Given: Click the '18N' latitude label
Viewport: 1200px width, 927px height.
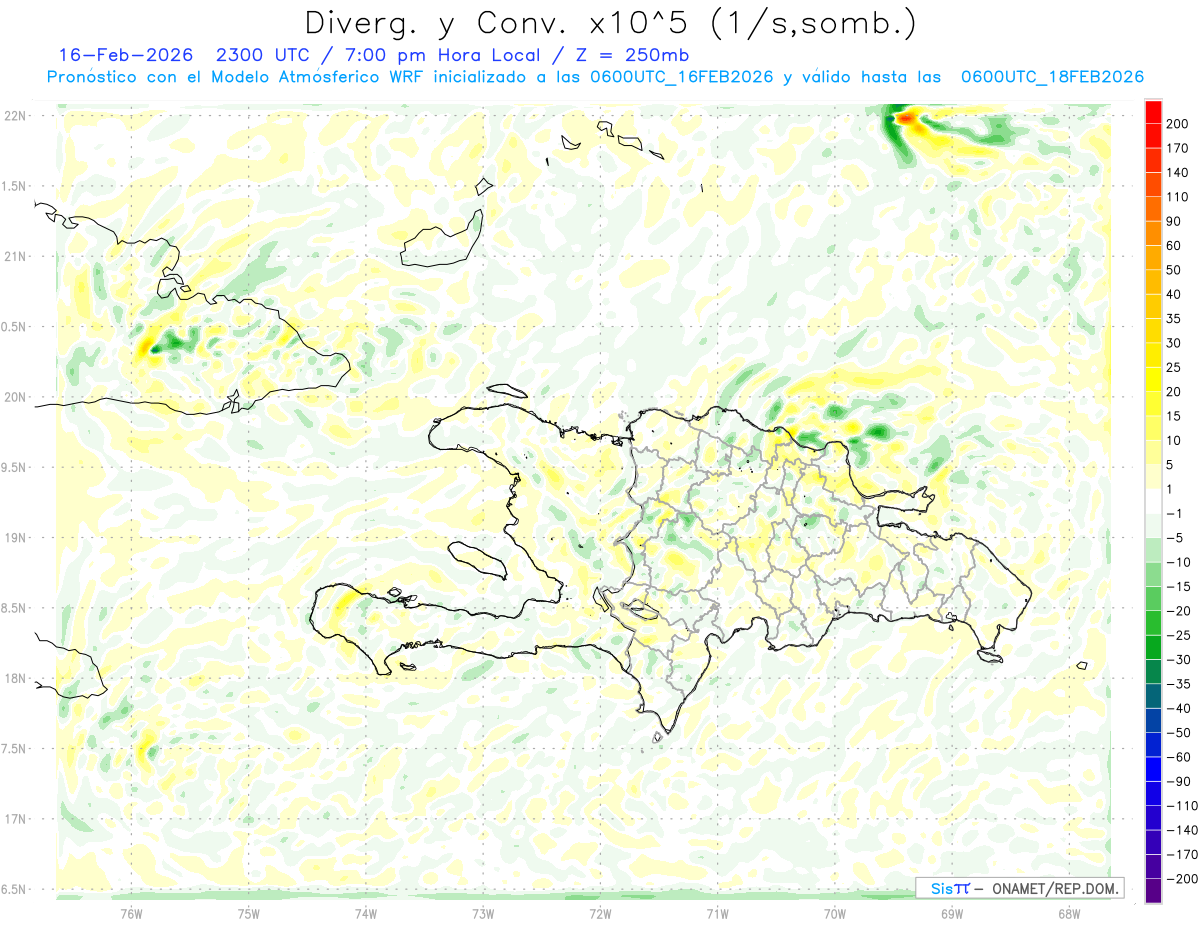Looking at the screenshot, I should coord(15,678).
